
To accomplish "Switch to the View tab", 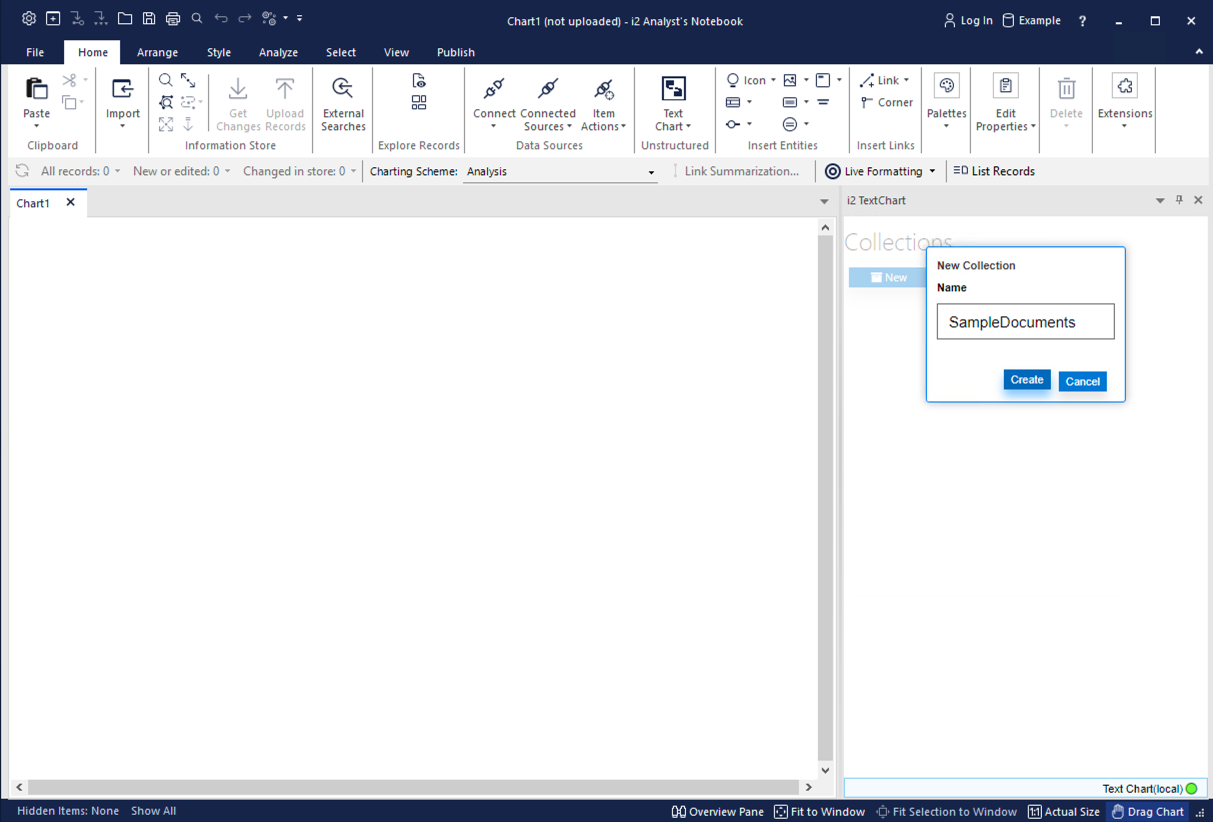I will point(396,52).
